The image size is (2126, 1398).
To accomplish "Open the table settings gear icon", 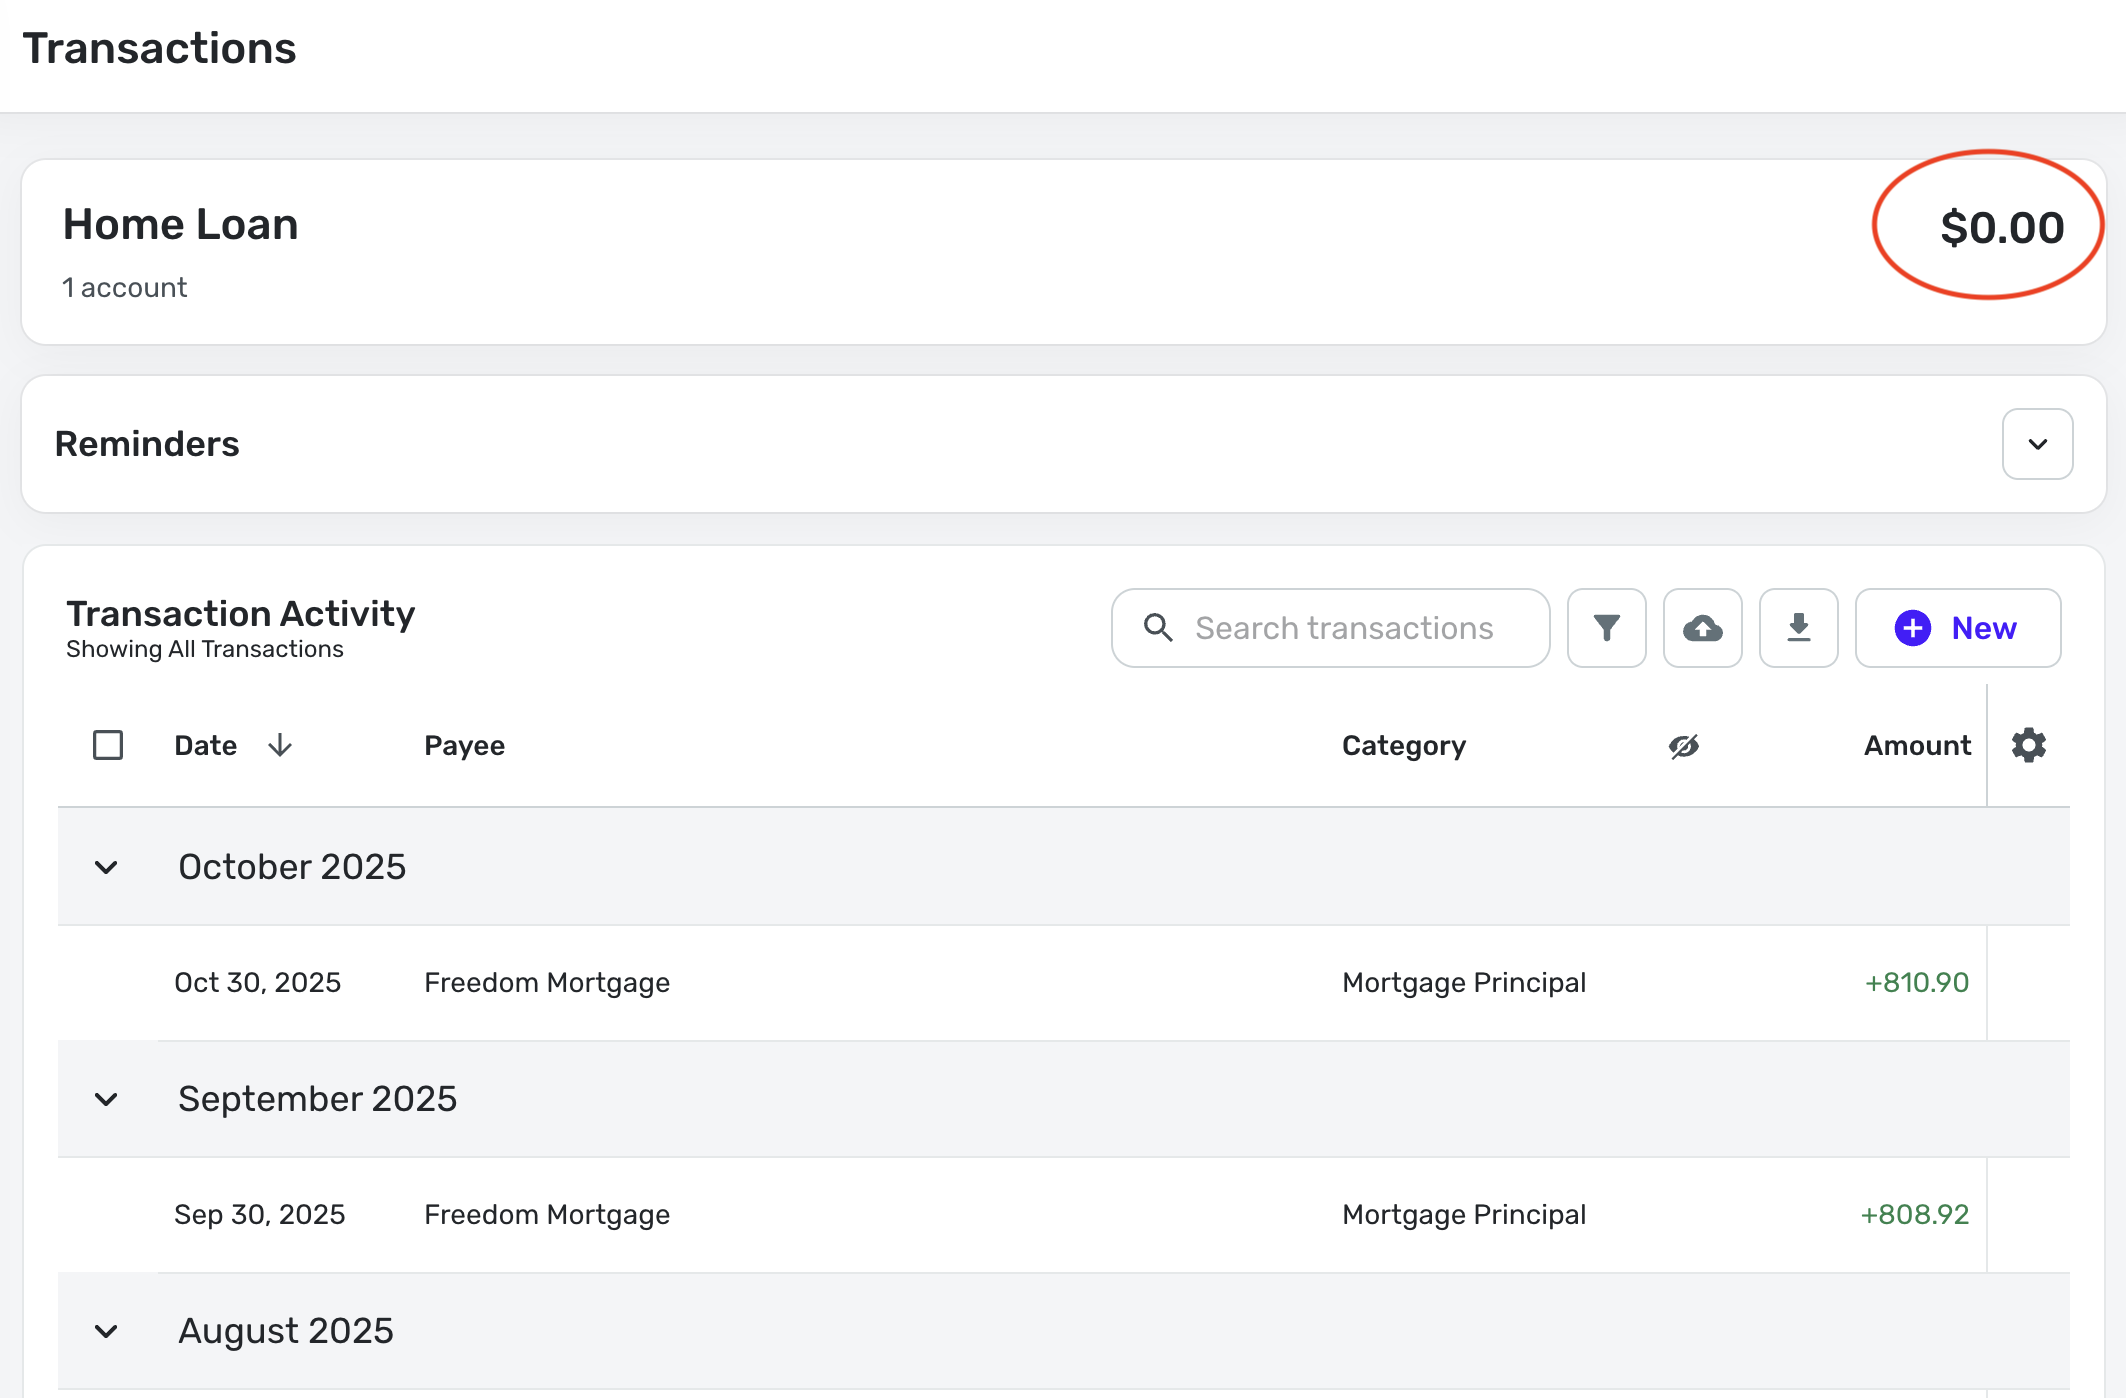I will (2028, 745).
